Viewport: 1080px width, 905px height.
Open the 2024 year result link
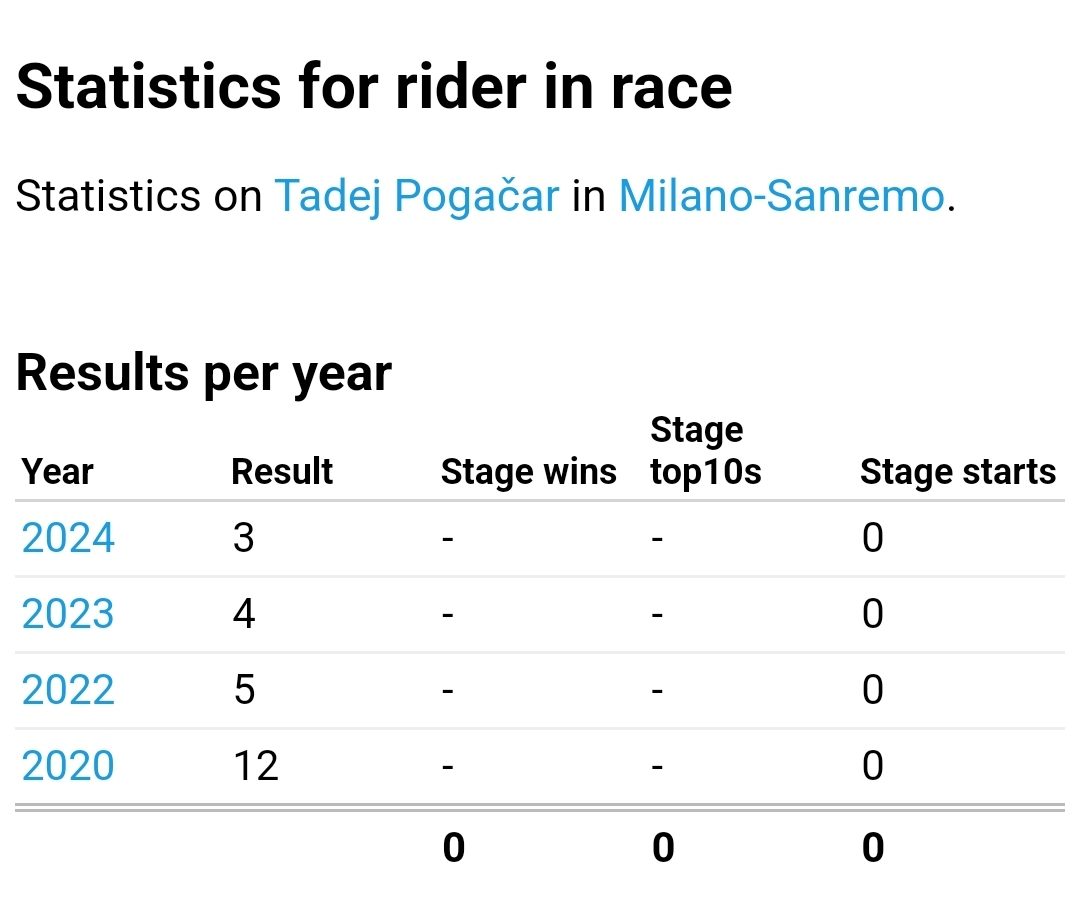(68, 539)
